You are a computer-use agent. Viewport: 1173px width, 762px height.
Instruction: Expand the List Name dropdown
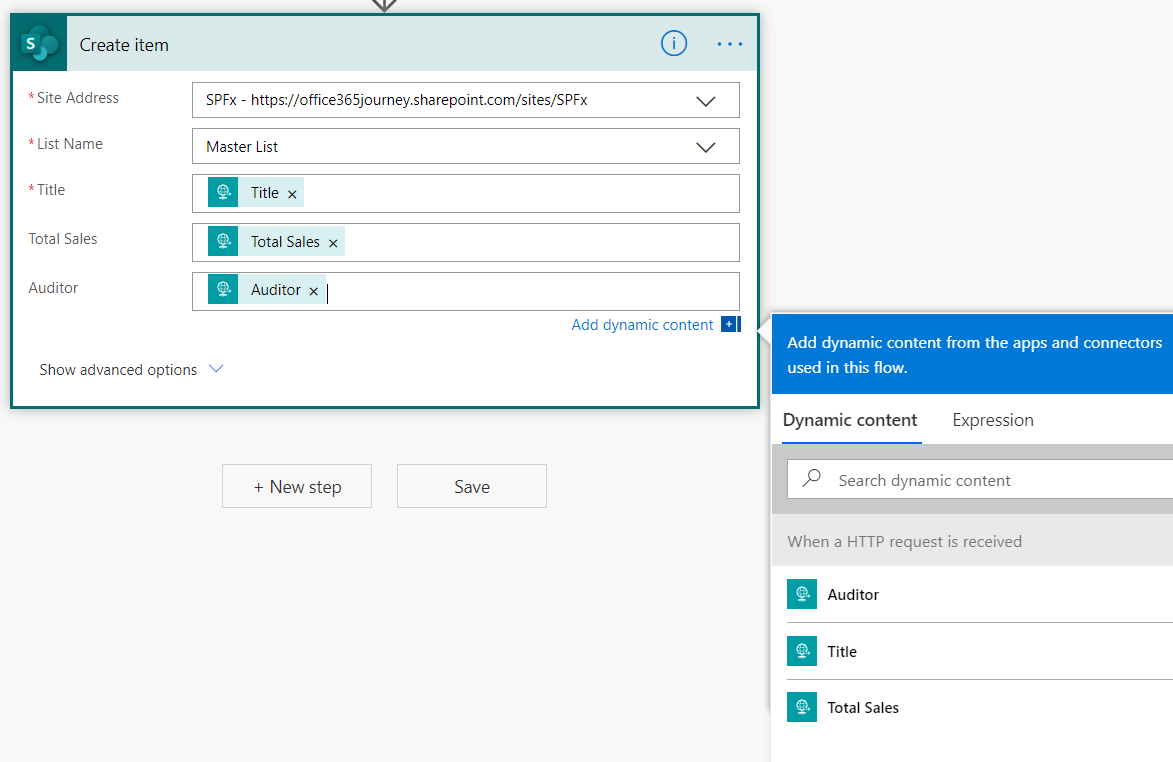coord(705,147)
